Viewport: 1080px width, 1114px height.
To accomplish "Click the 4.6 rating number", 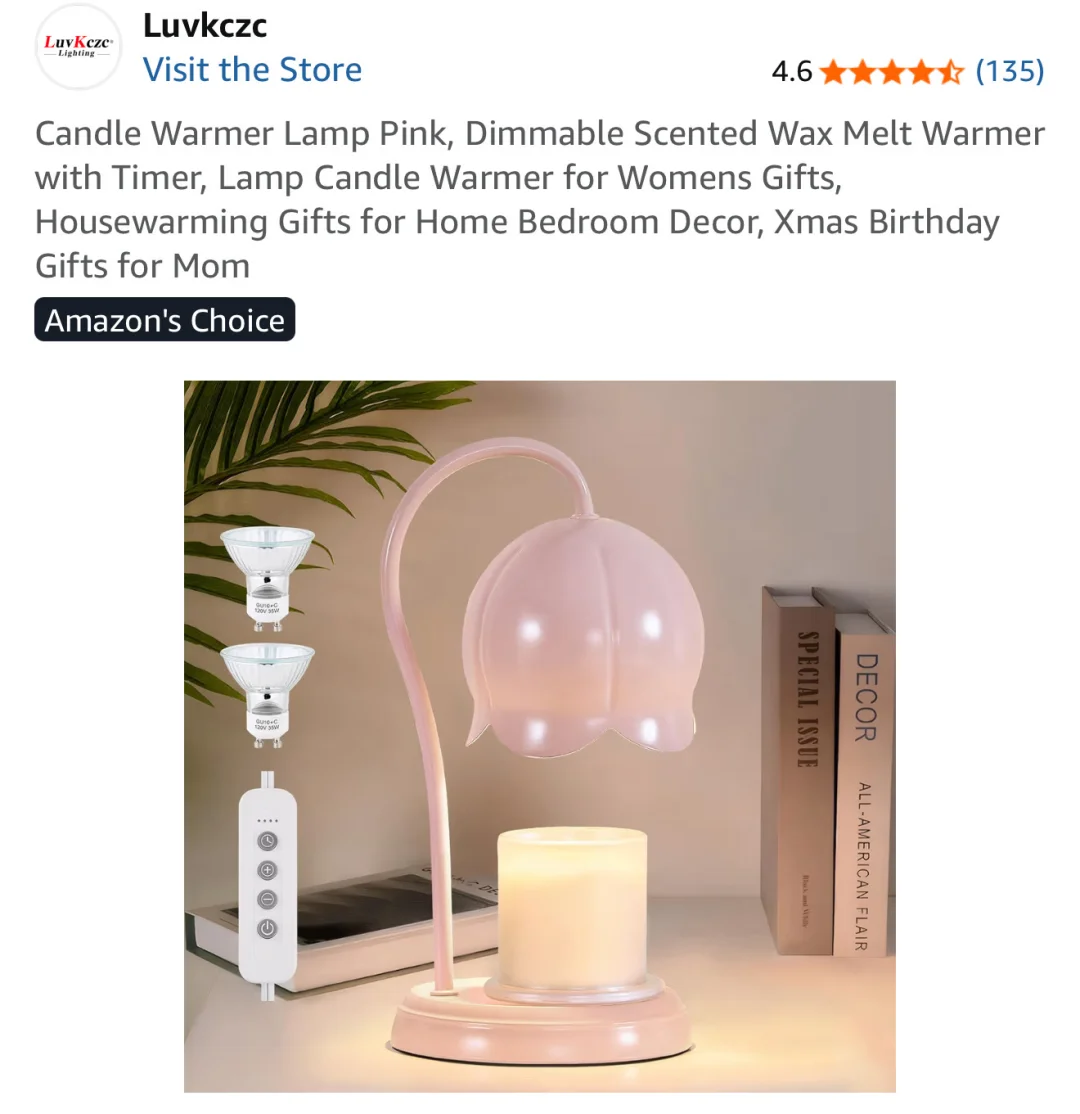I will tap(792, 72).
